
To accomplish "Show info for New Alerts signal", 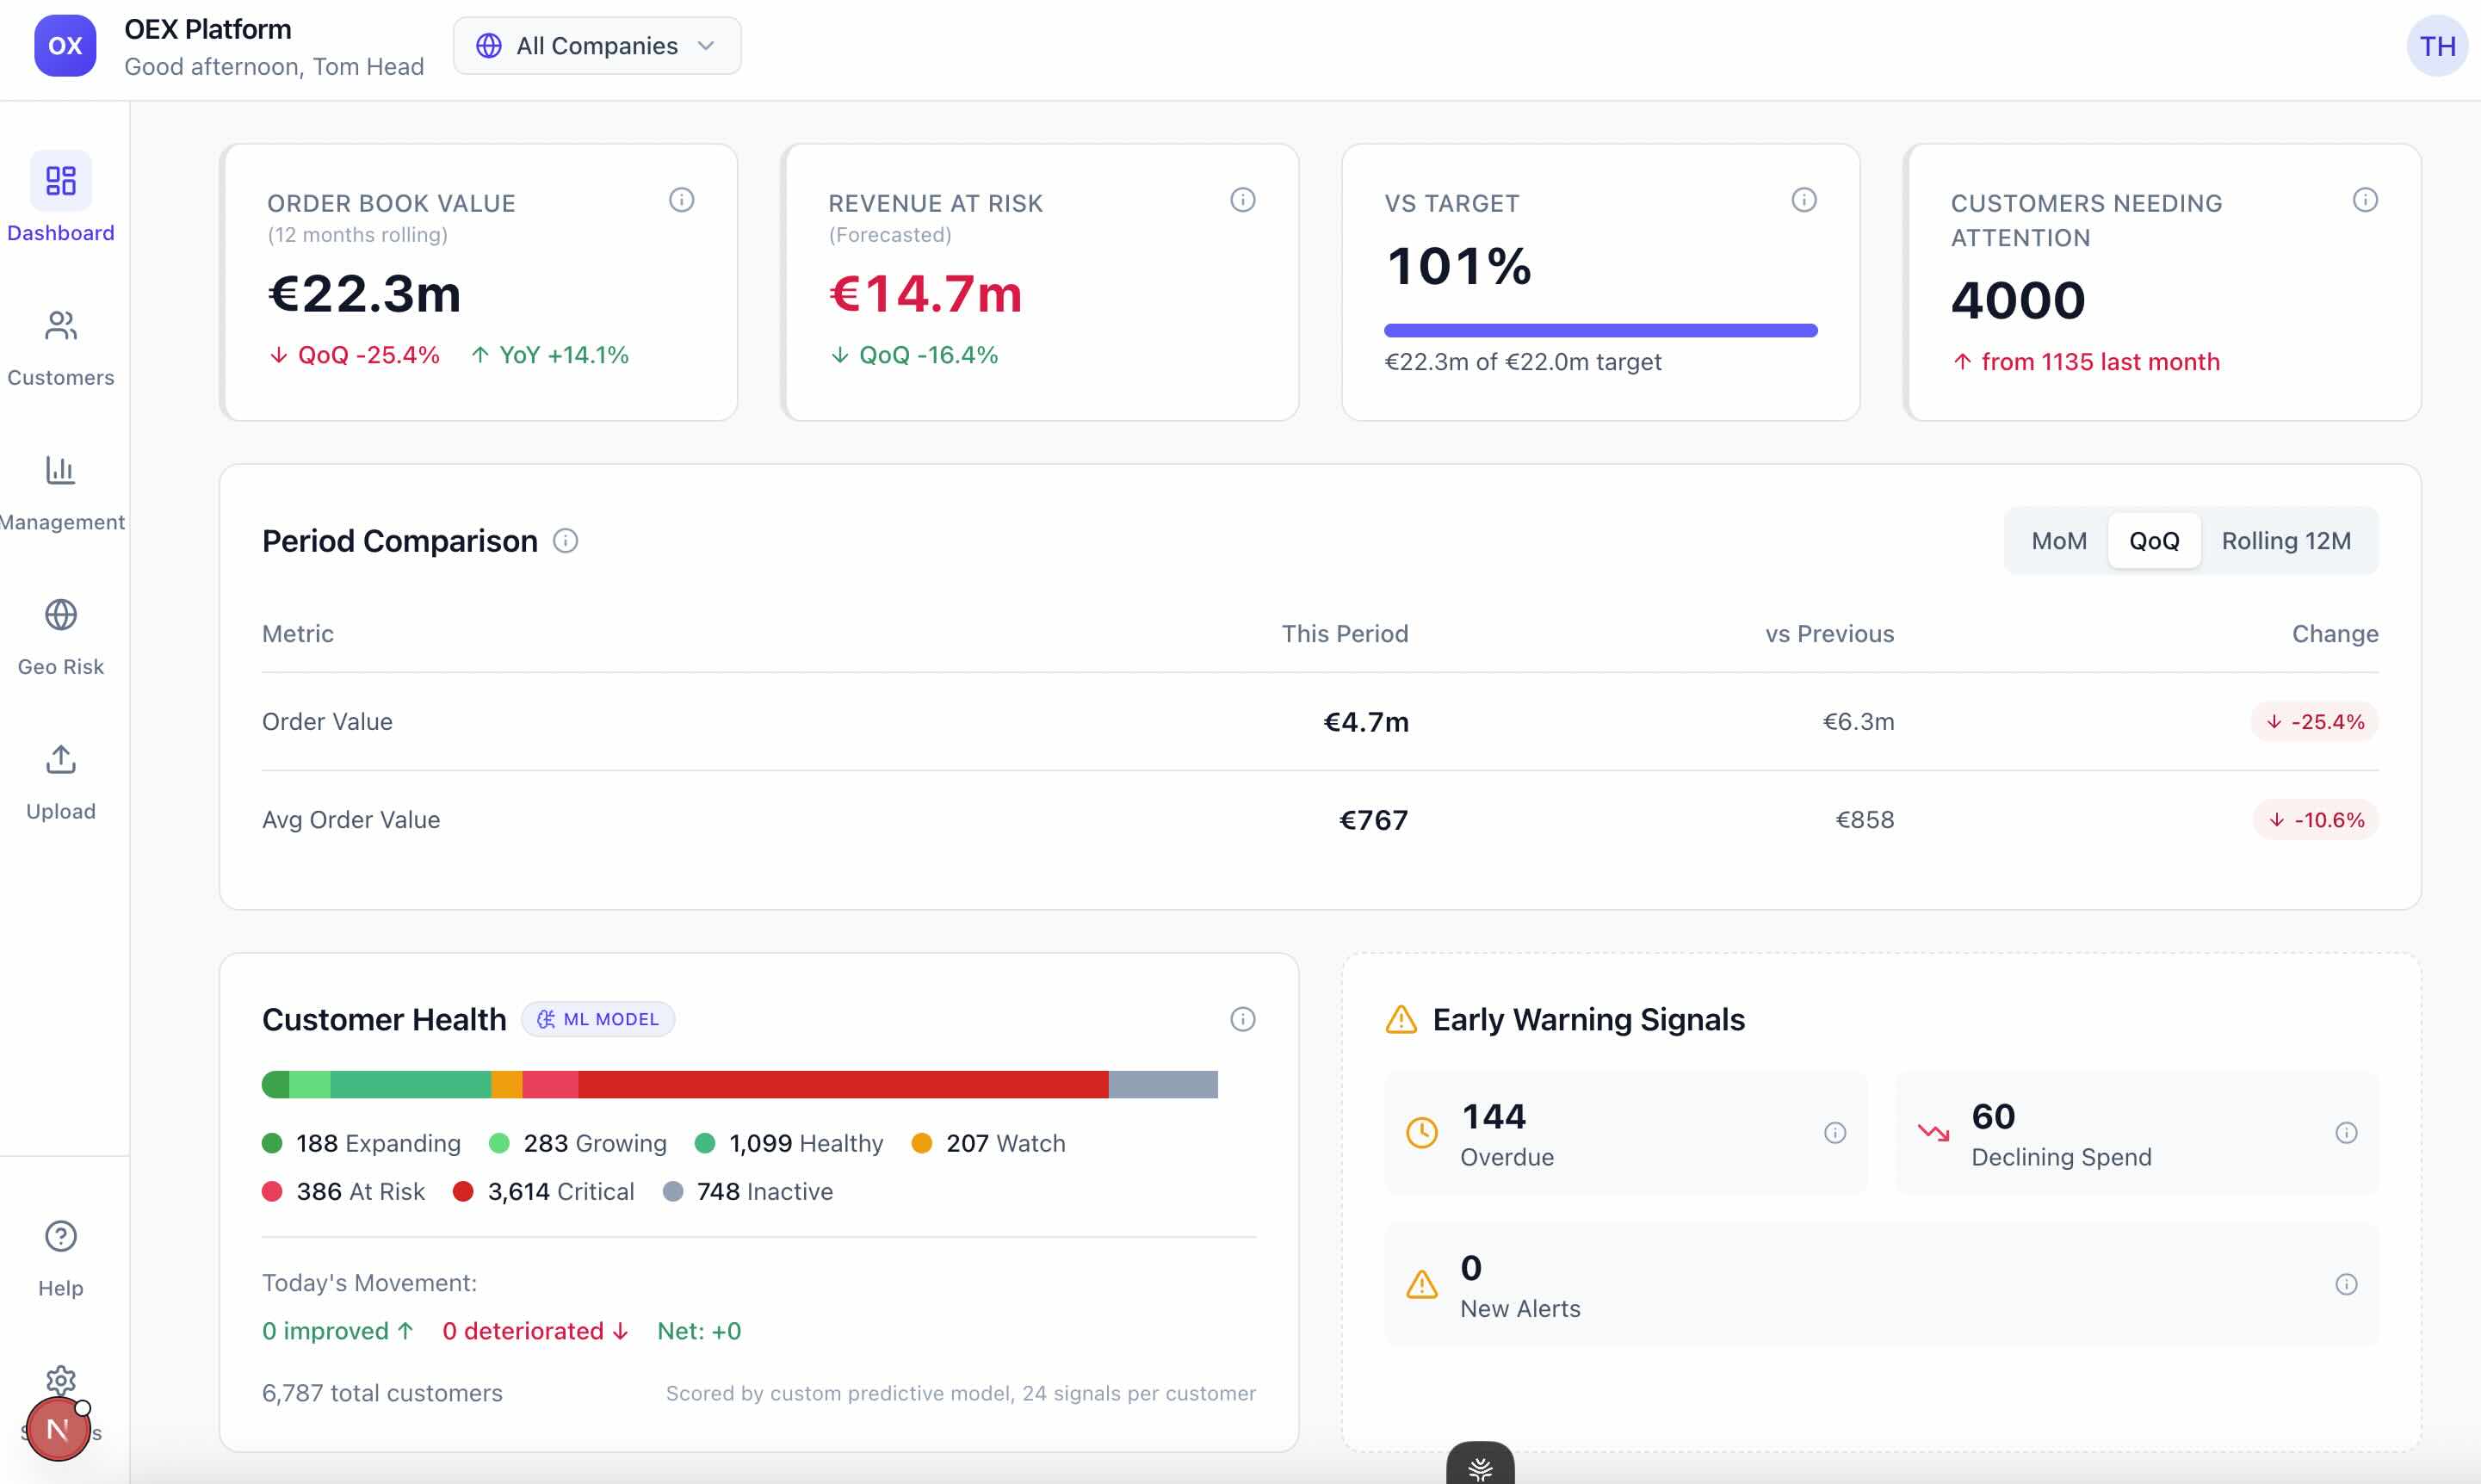I will [2346, 1284].
